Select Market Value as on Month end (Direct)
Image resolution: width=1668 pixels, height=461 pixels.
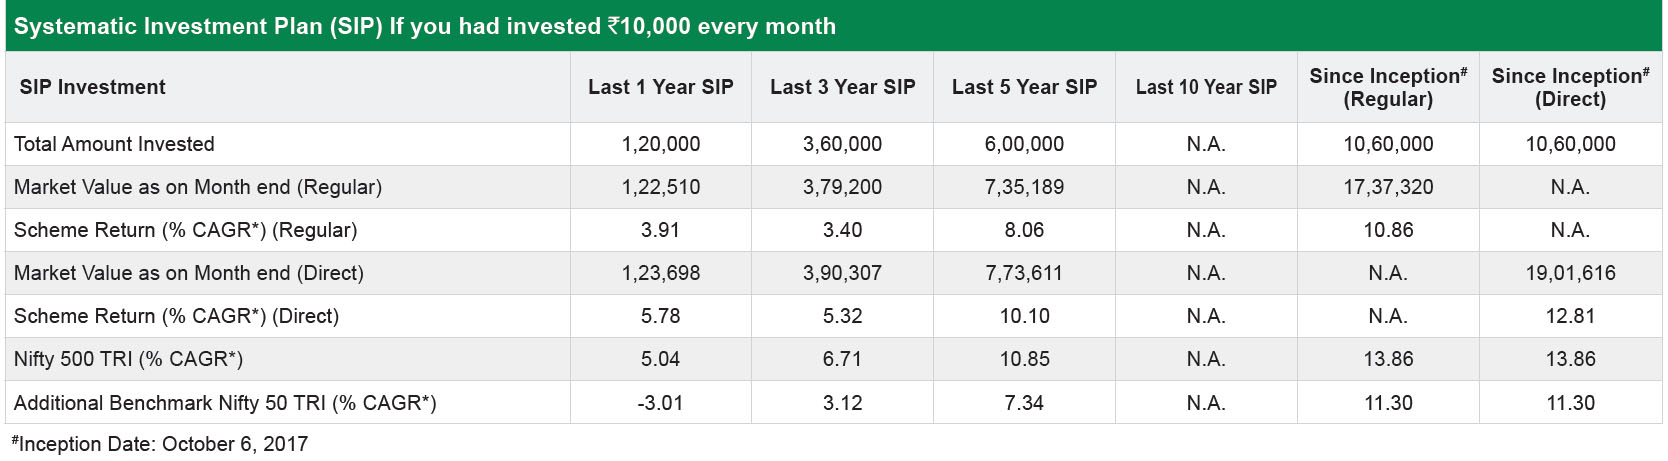(x=189, y=273)
